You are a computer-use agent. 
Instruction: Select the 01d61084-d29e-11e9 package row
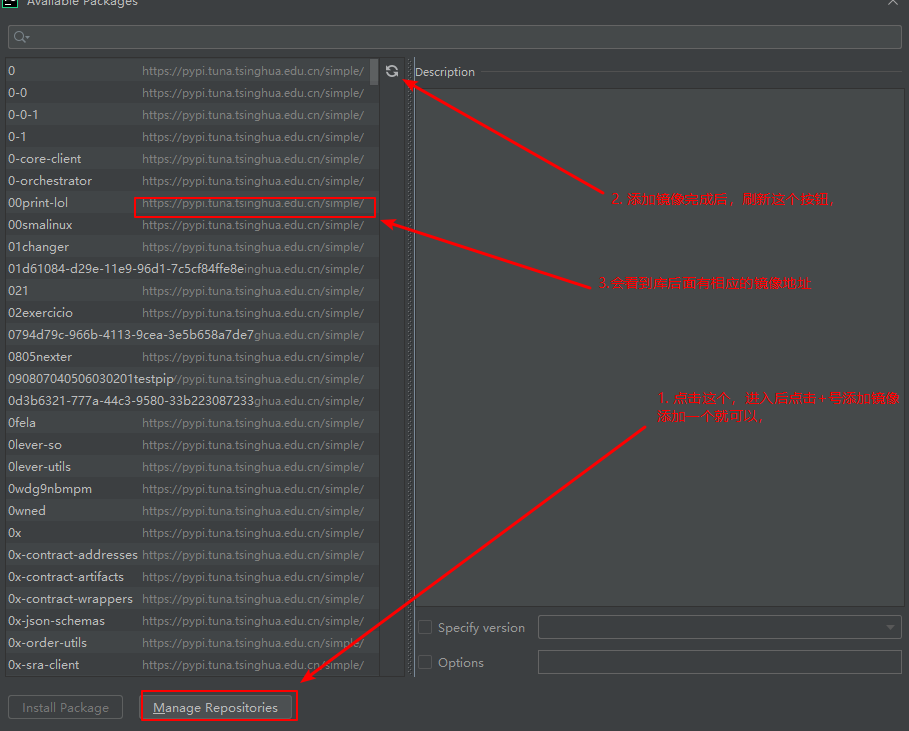coord(192,269)
